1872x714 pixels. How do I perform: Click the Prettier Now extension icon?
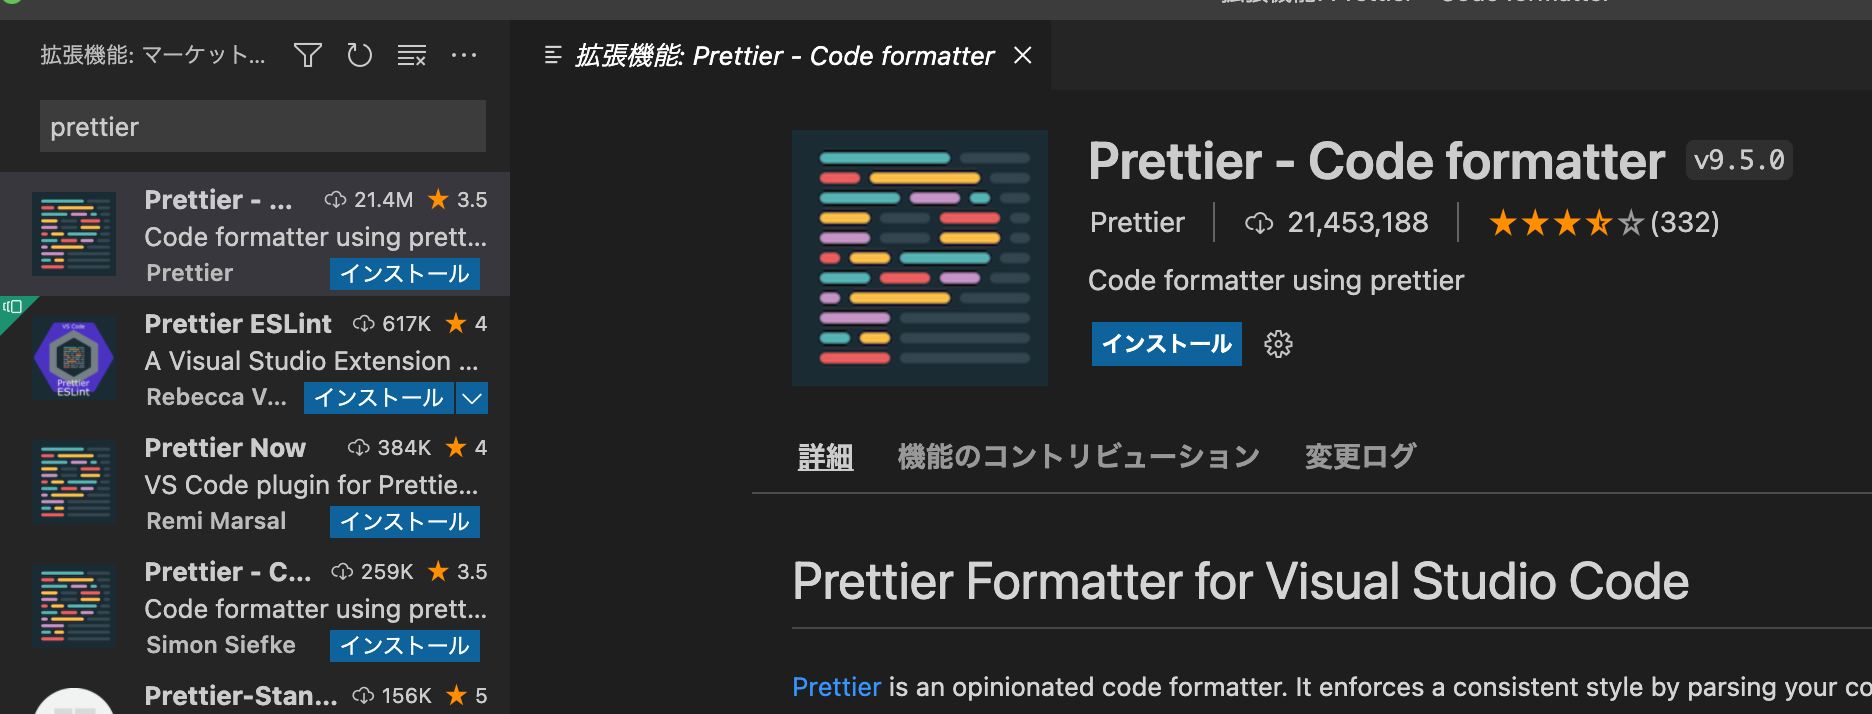74,482
